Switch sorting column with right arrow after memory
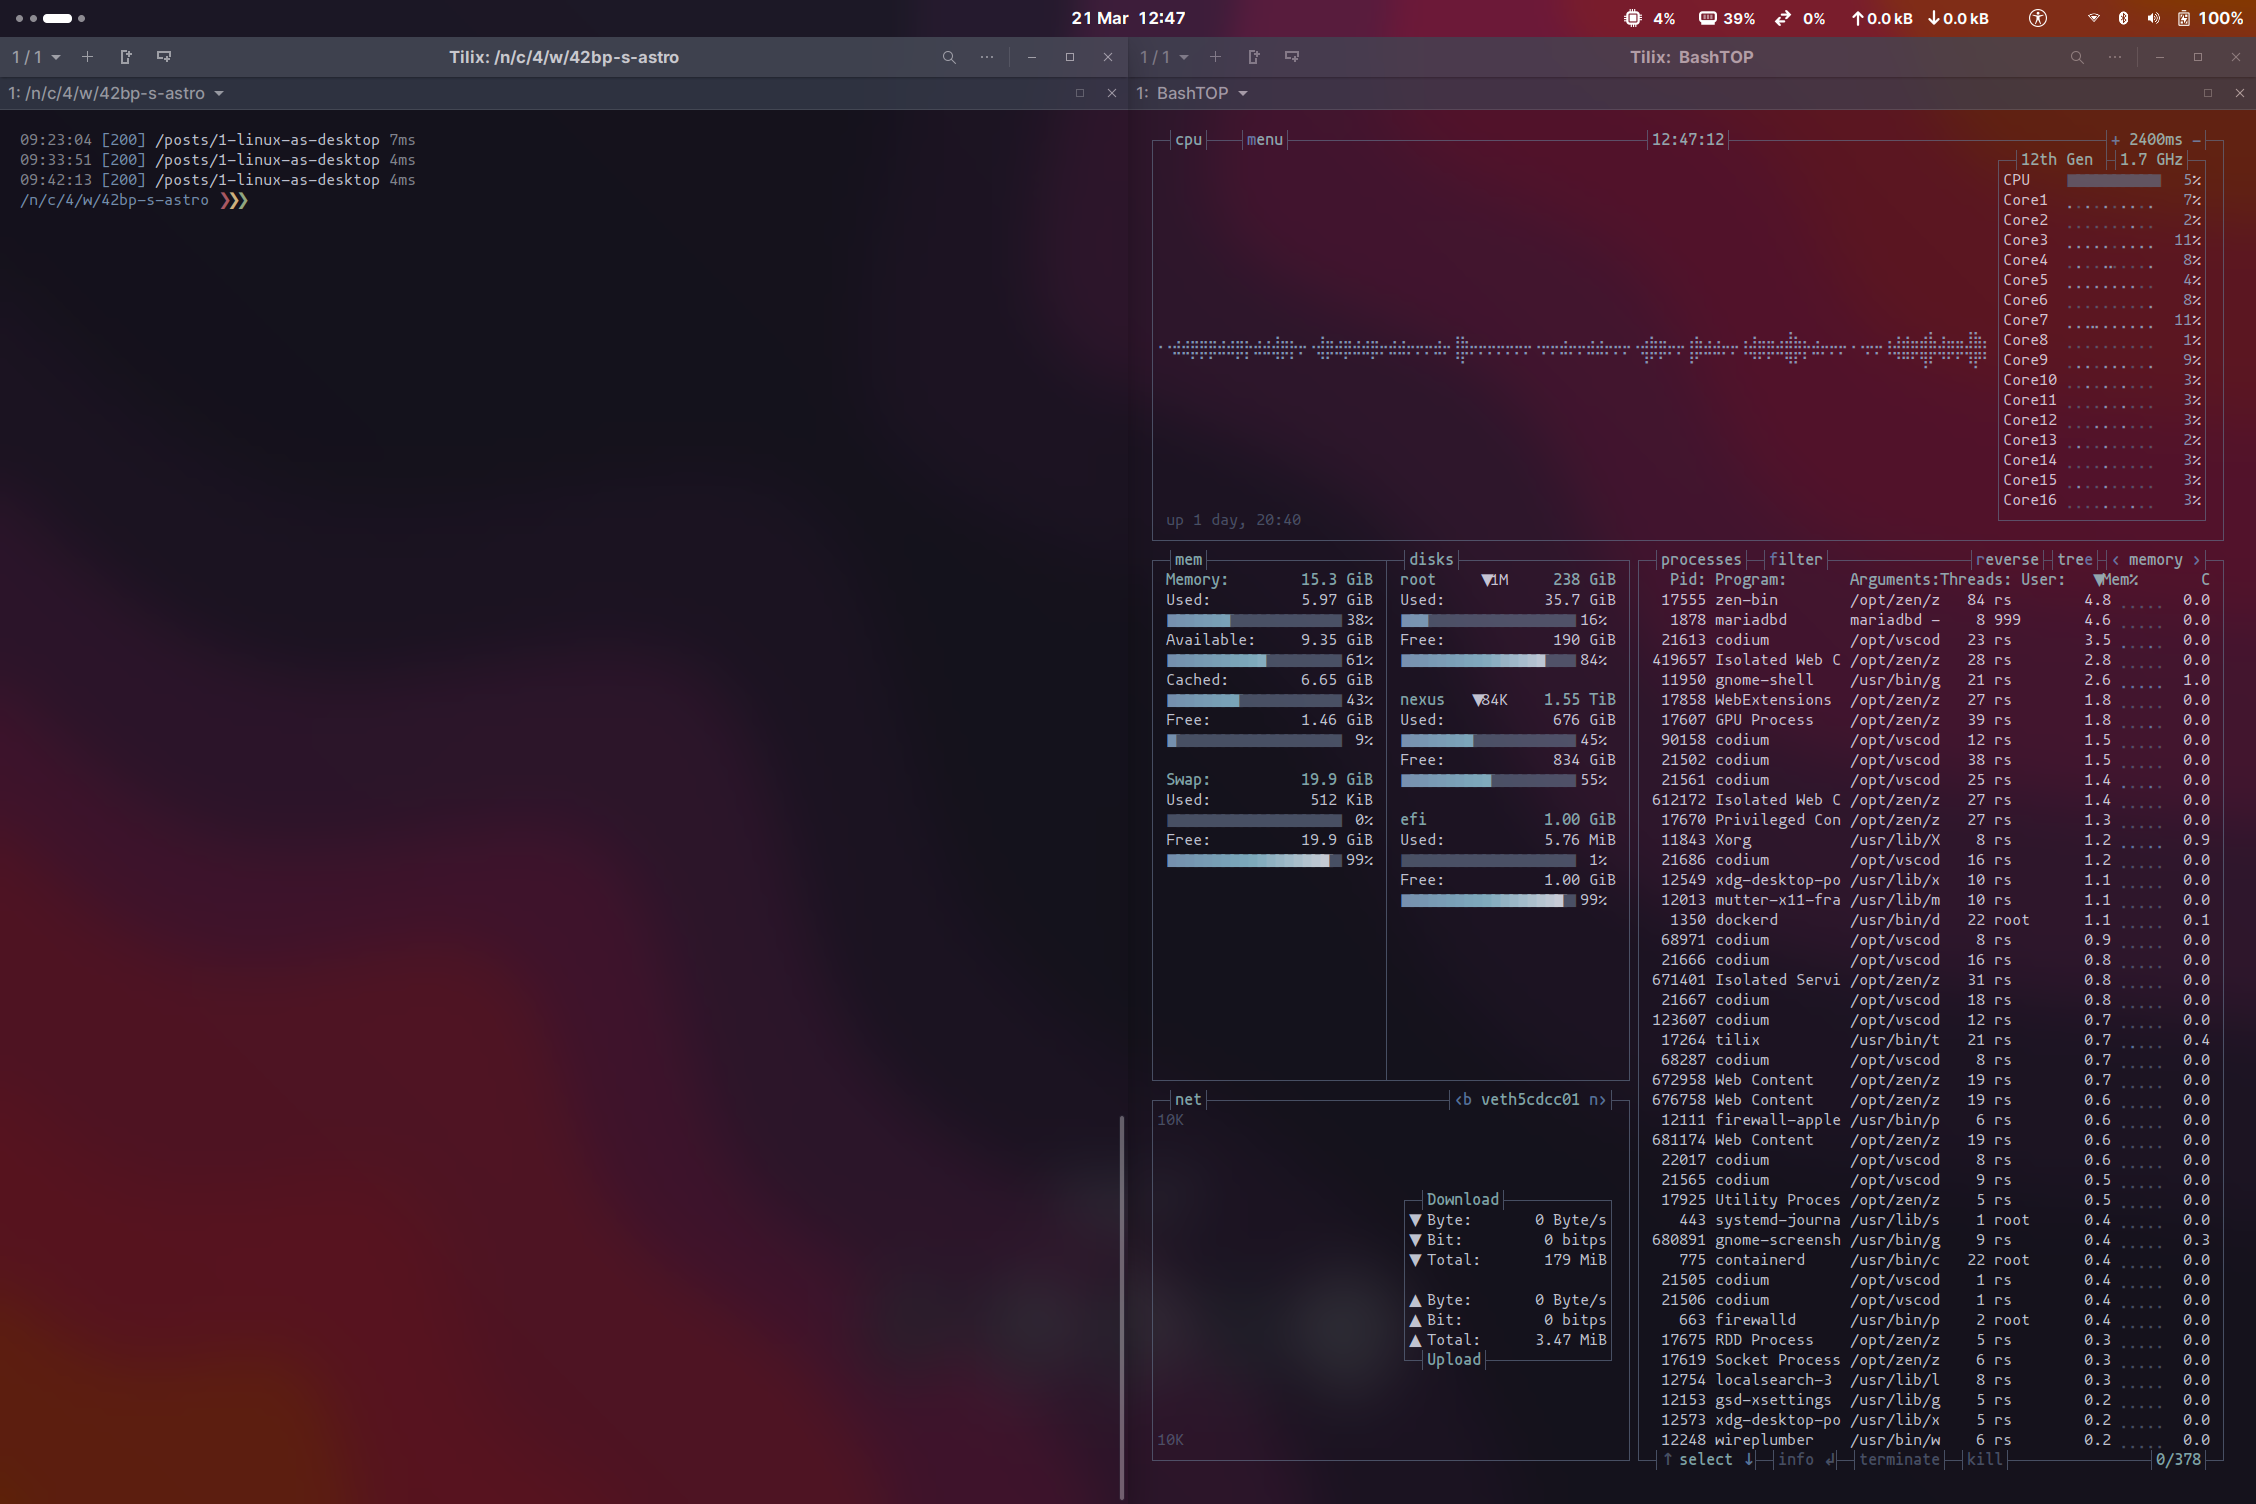 point(2196,560)
